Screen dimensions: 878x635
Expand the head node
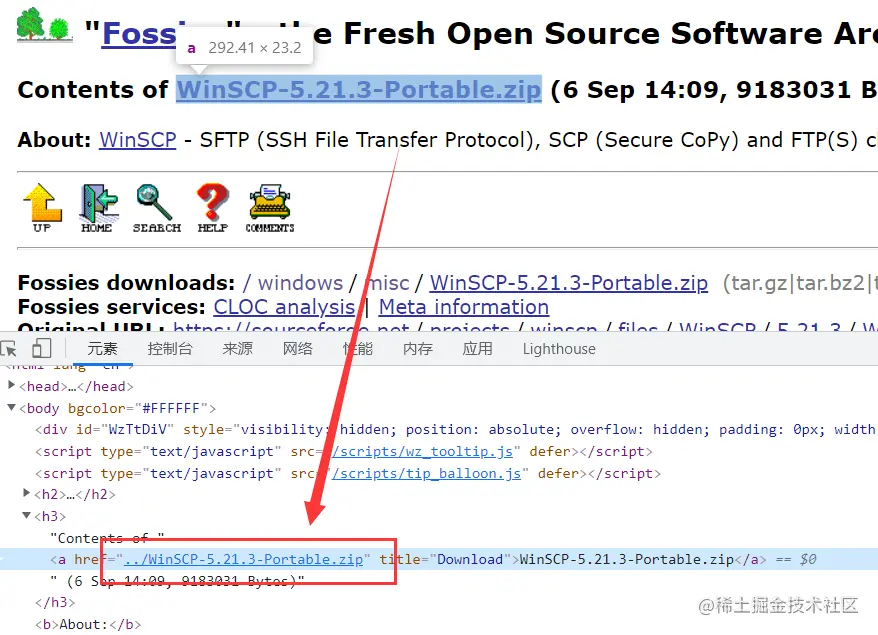11,385
